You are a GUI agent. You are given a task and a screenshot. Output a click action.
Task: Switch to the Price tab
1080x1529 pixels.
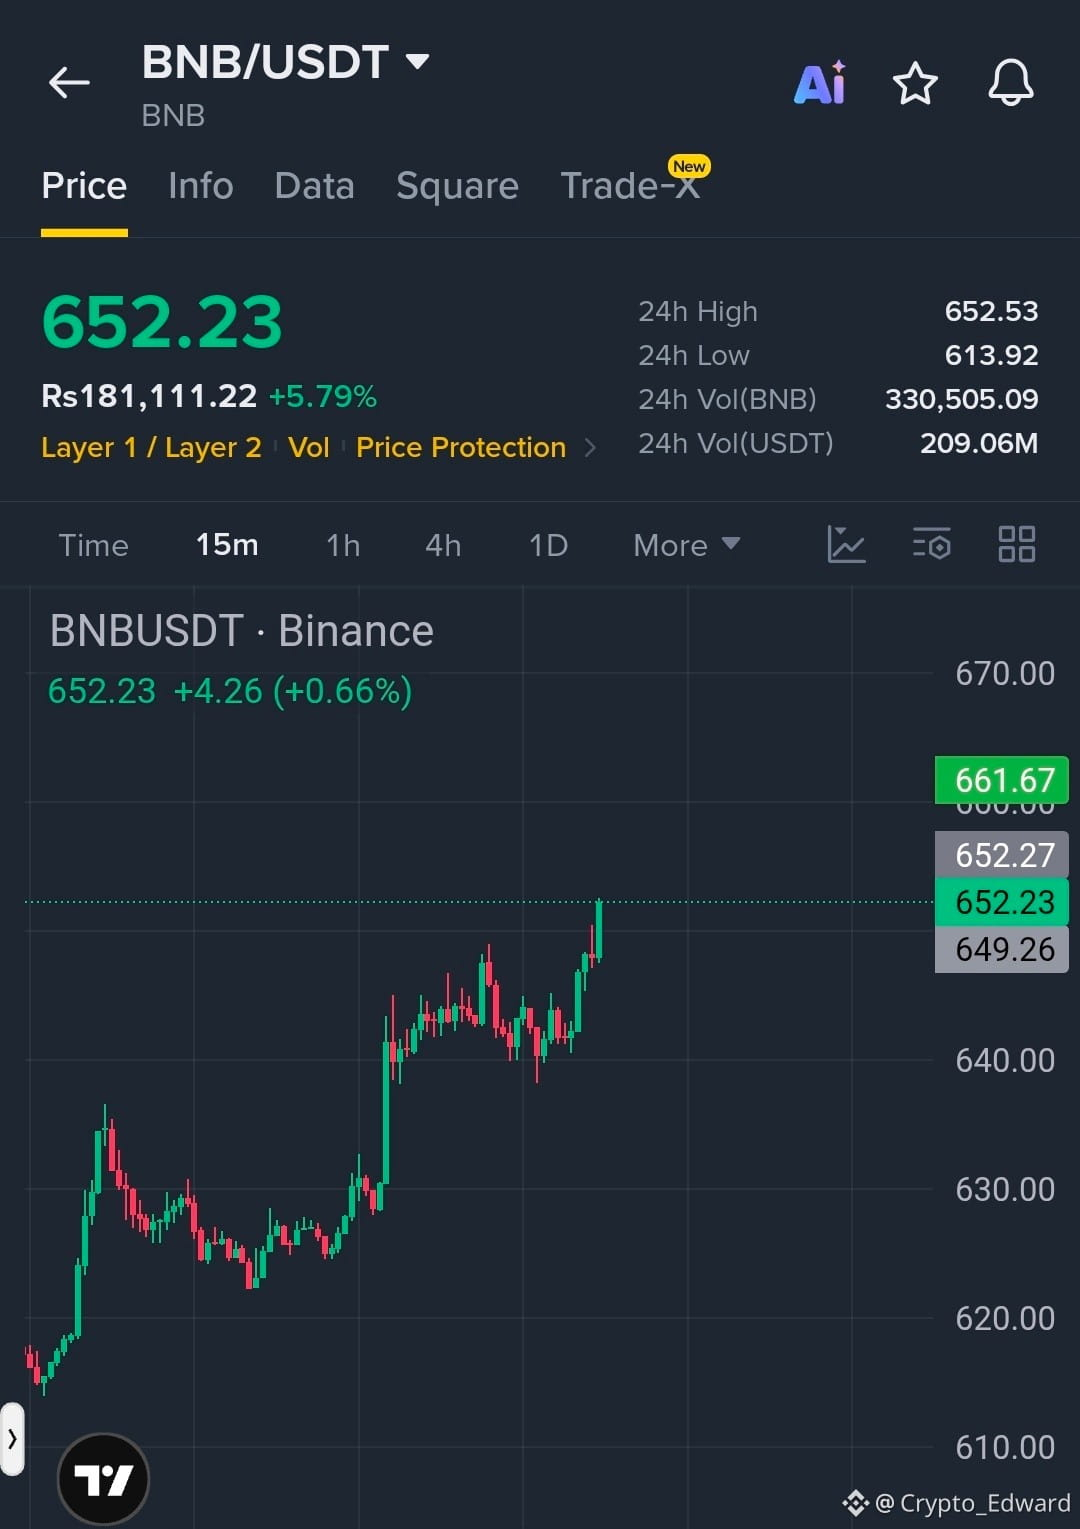click(x=84, y=186)
